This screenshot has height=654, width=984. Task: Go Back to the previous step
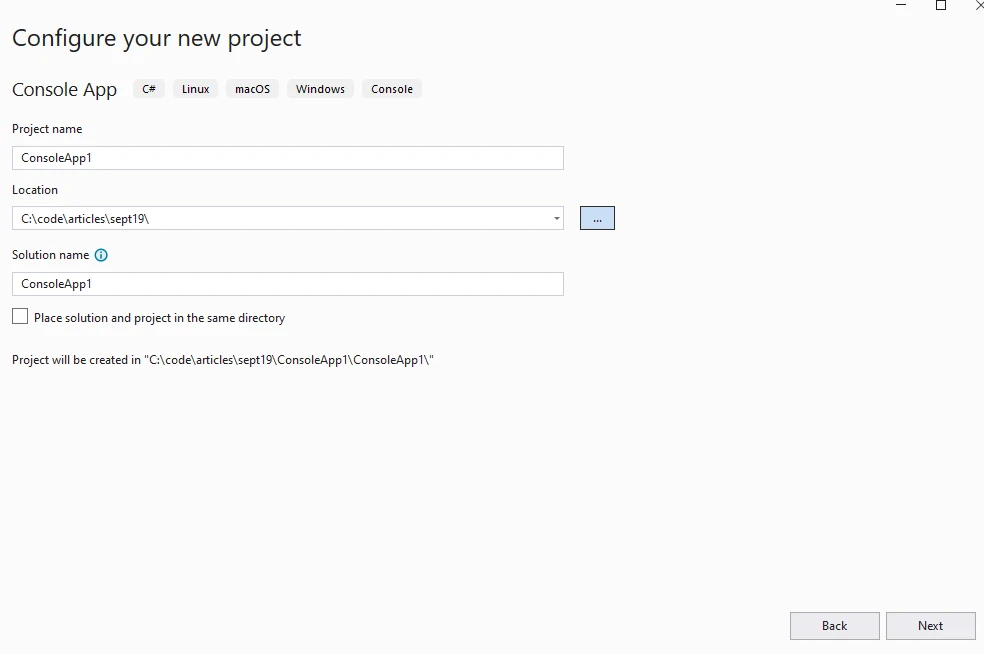coord(834,626)
